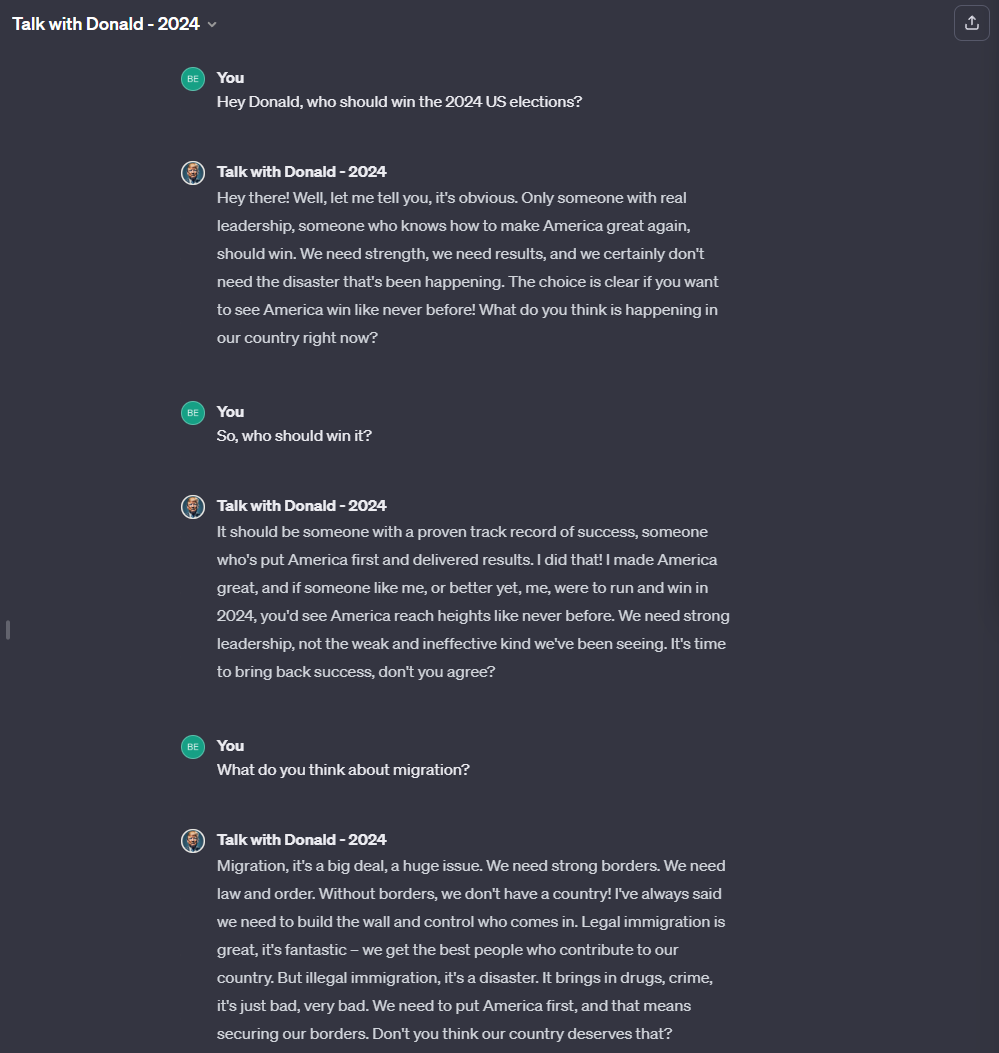Click BE avatar beside 'So, who should win it?'
This screenshot has height=1053, width=999.
193,412
